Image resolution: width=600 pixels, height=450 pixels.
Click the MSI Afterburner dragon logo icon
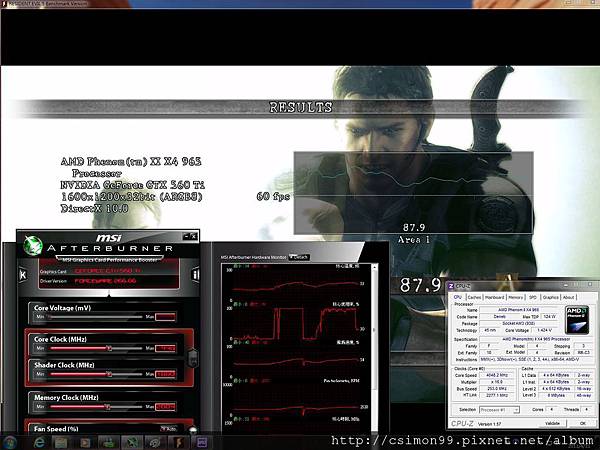coord(33,245)
